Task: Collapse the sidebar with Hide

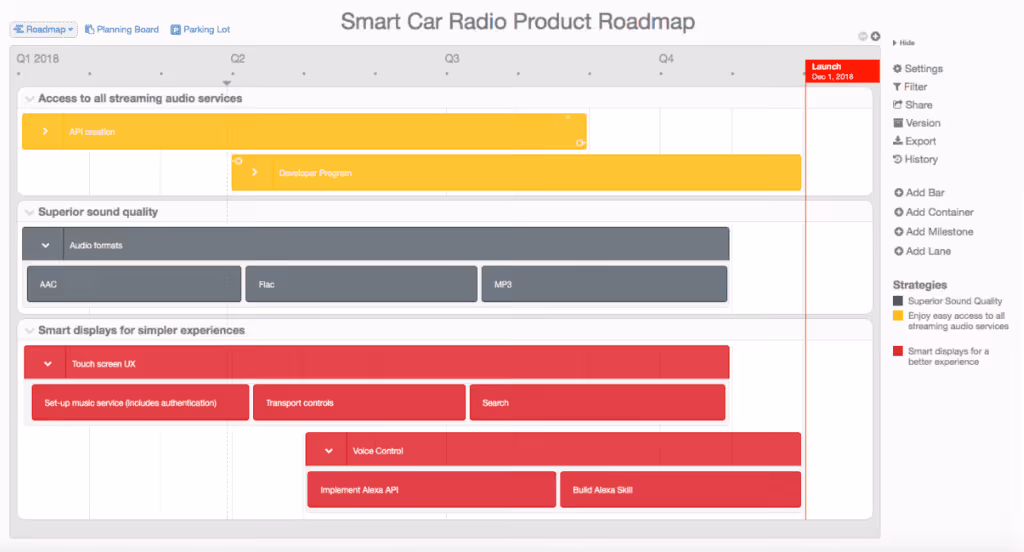Action: 904,43
